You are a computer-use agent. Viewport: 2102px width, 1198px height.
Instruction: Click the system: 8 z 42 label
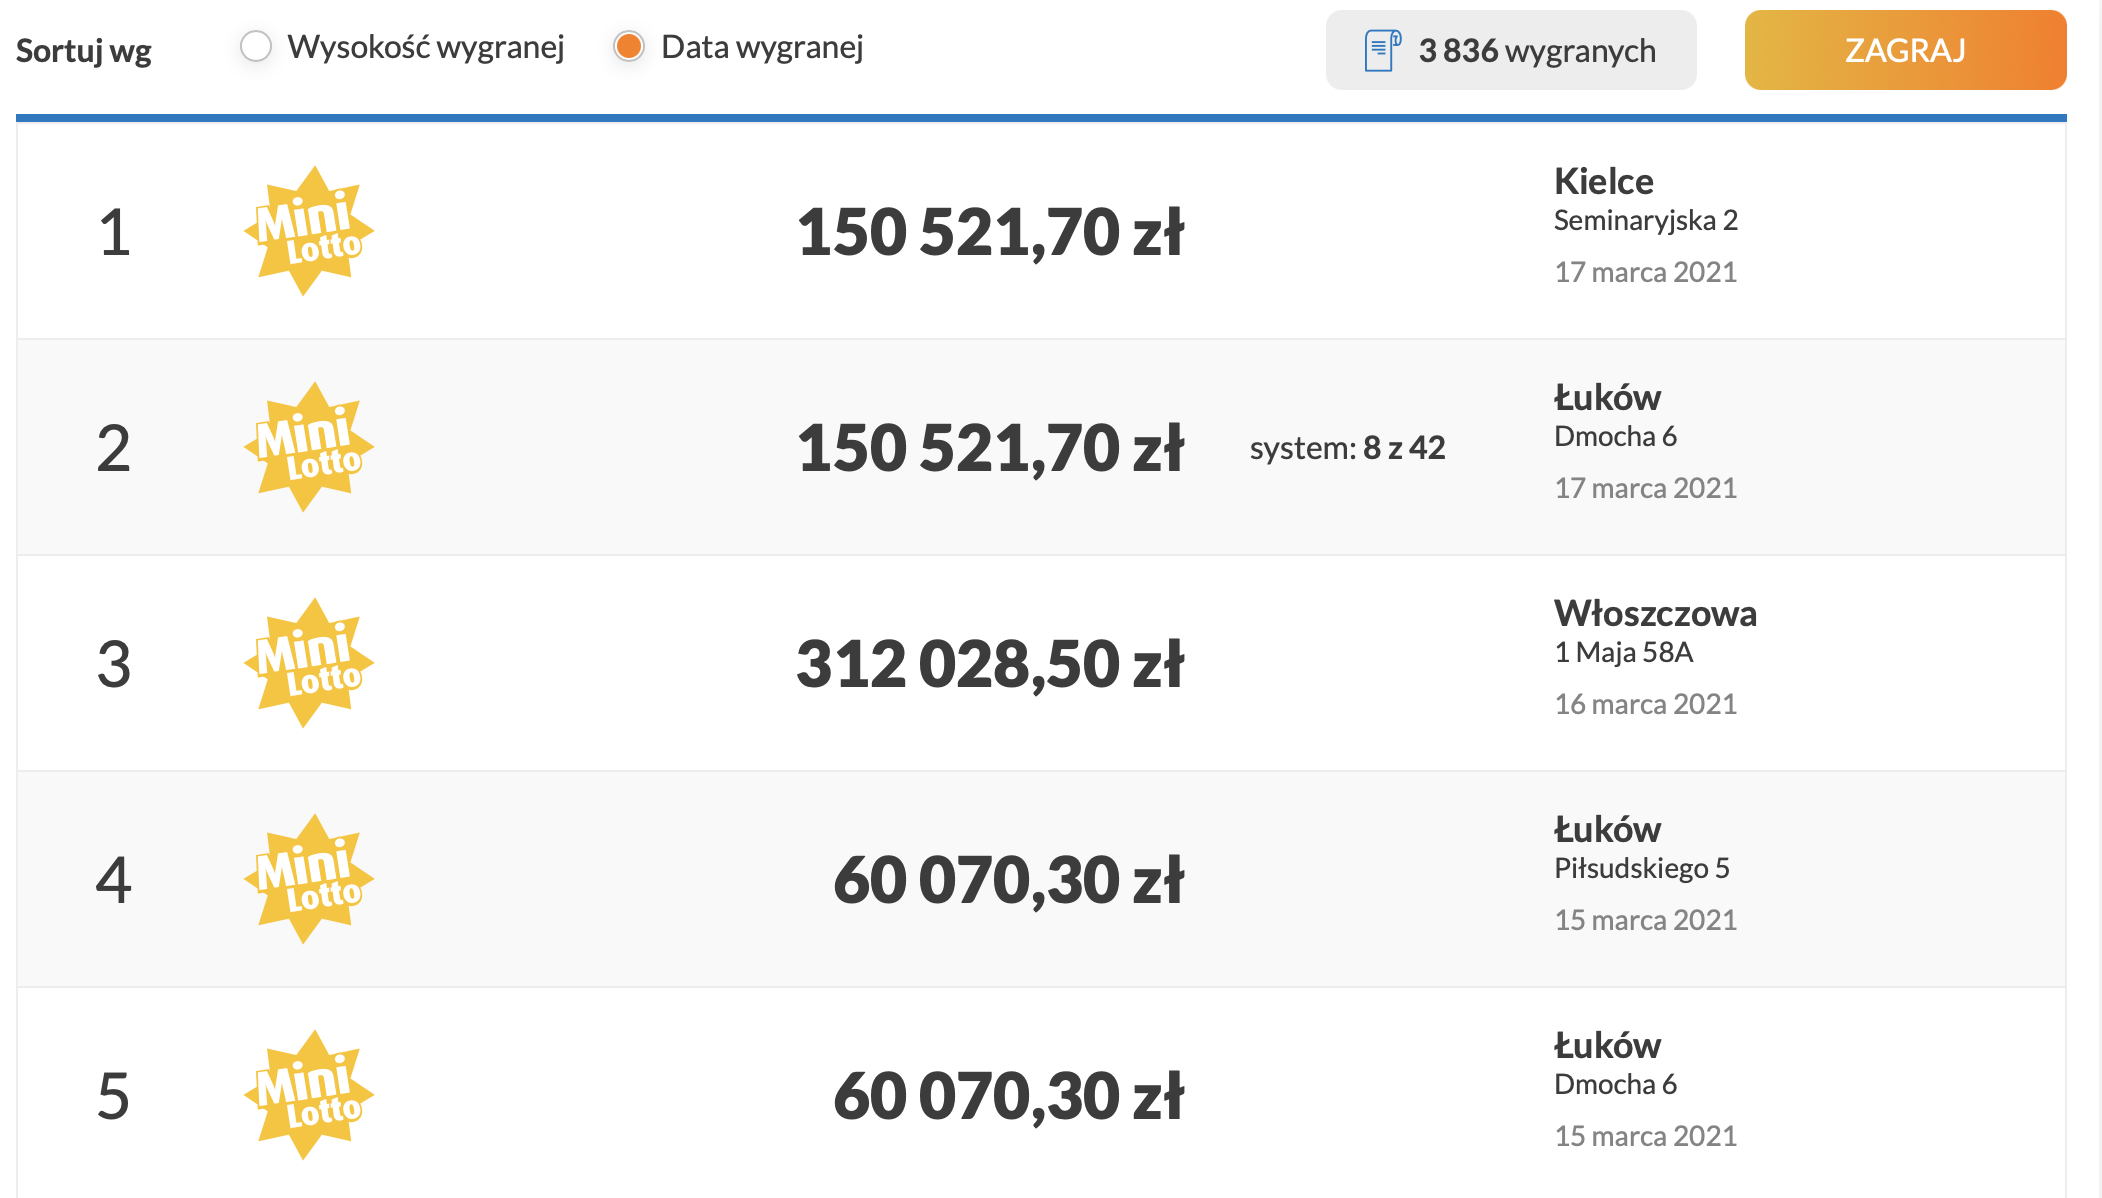(x=1347, y=448)
